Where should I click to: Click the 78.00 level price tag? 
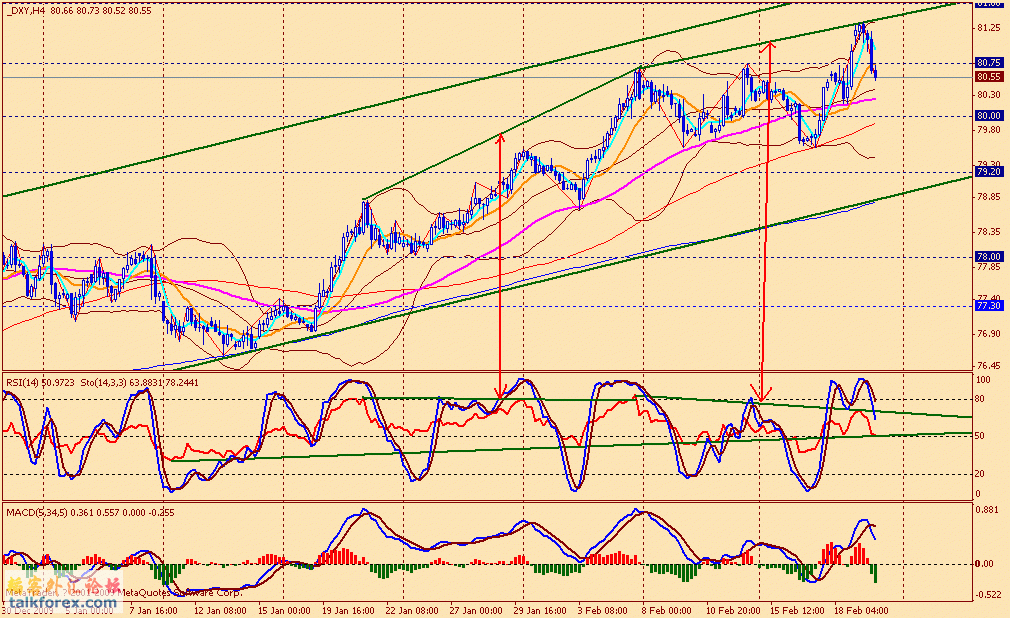(x=989, y=256)
